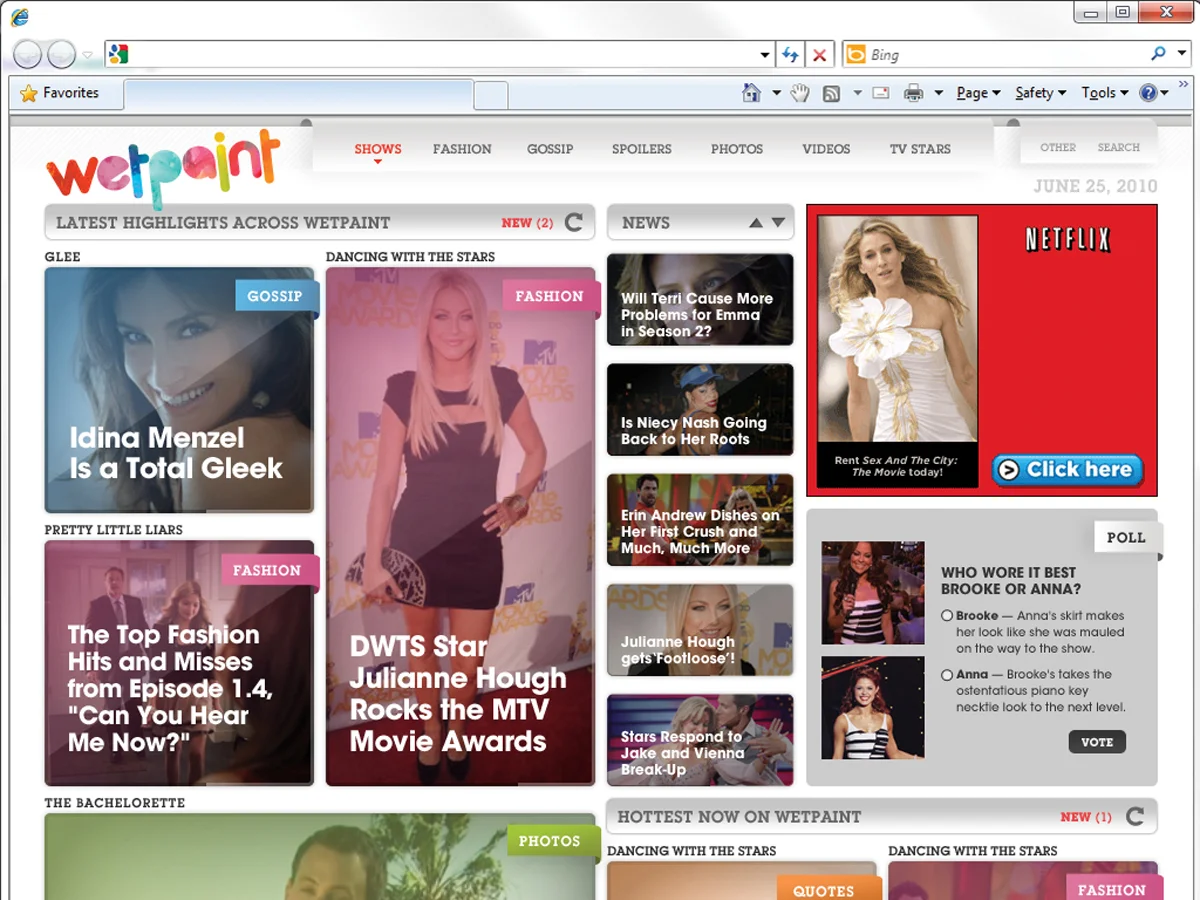Expand the Home button dropdown arrow
The height and width of the screenshot is (900, 1200).
click(776, 93)
